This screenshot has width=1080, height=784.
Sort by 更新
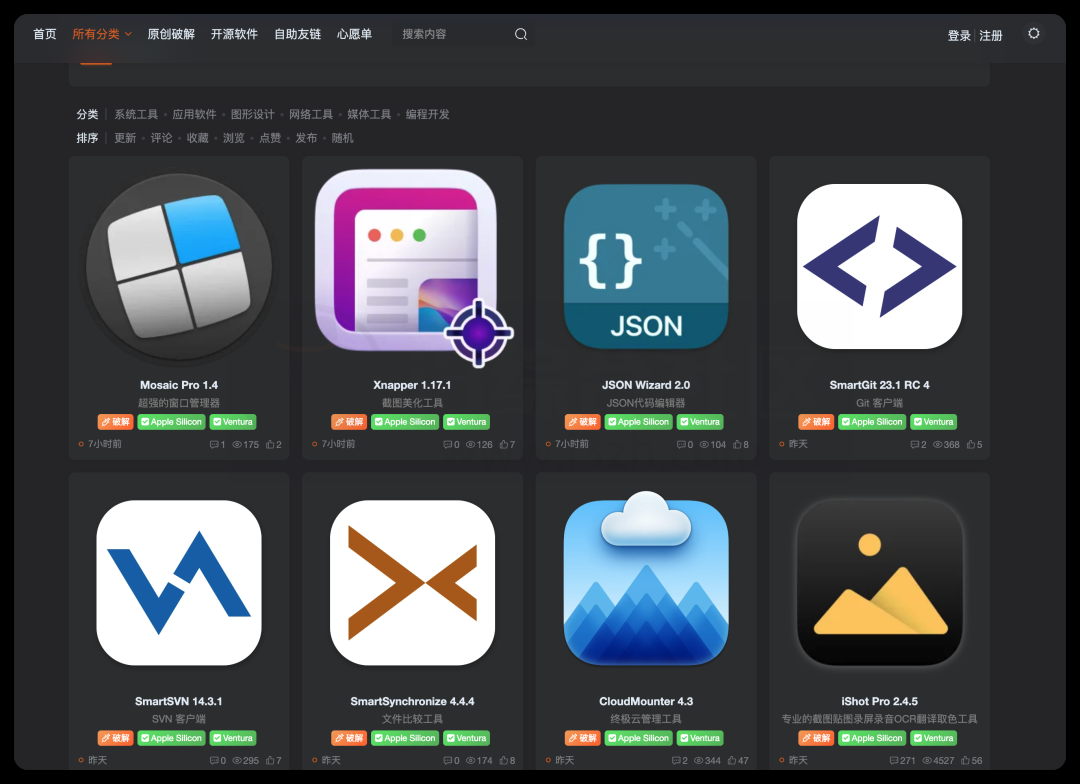click(125, 138)
